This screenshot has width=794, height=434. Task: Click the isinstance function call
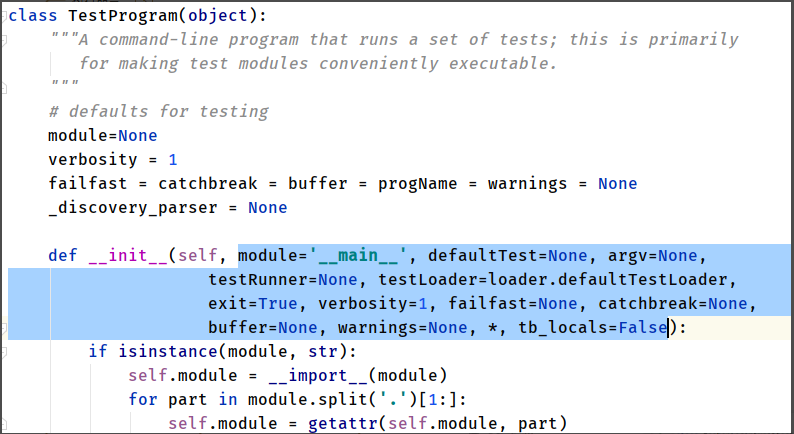(158, 351)
